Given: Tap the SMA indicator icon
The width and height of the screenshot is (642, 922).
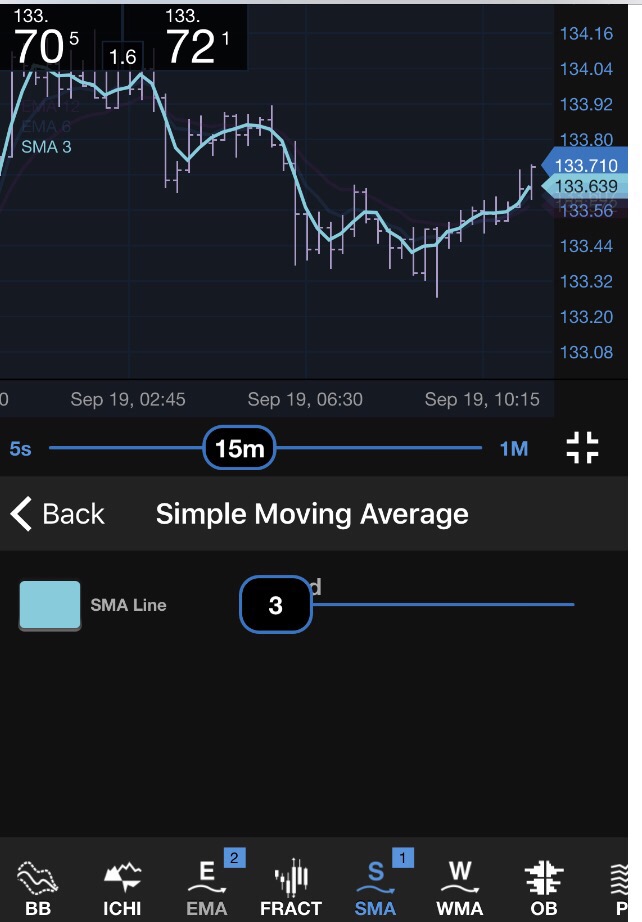Looking at the screenshot, I should tap(375, 888).
